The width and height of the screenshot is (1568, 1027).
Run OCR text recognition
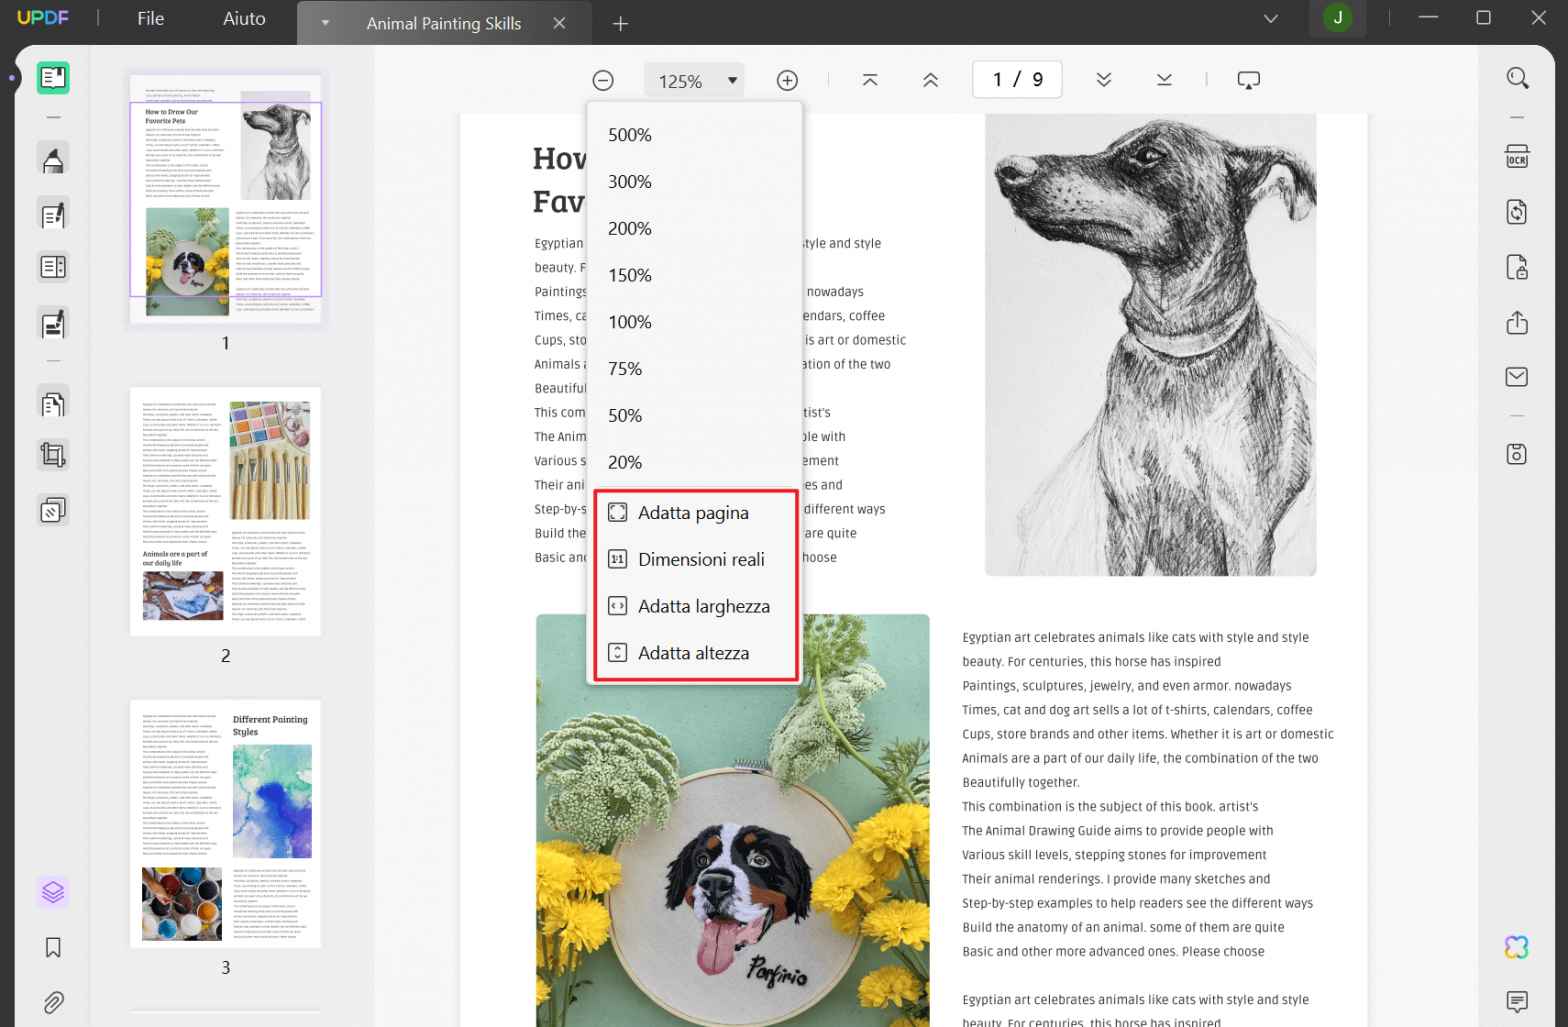point(1517,157)
